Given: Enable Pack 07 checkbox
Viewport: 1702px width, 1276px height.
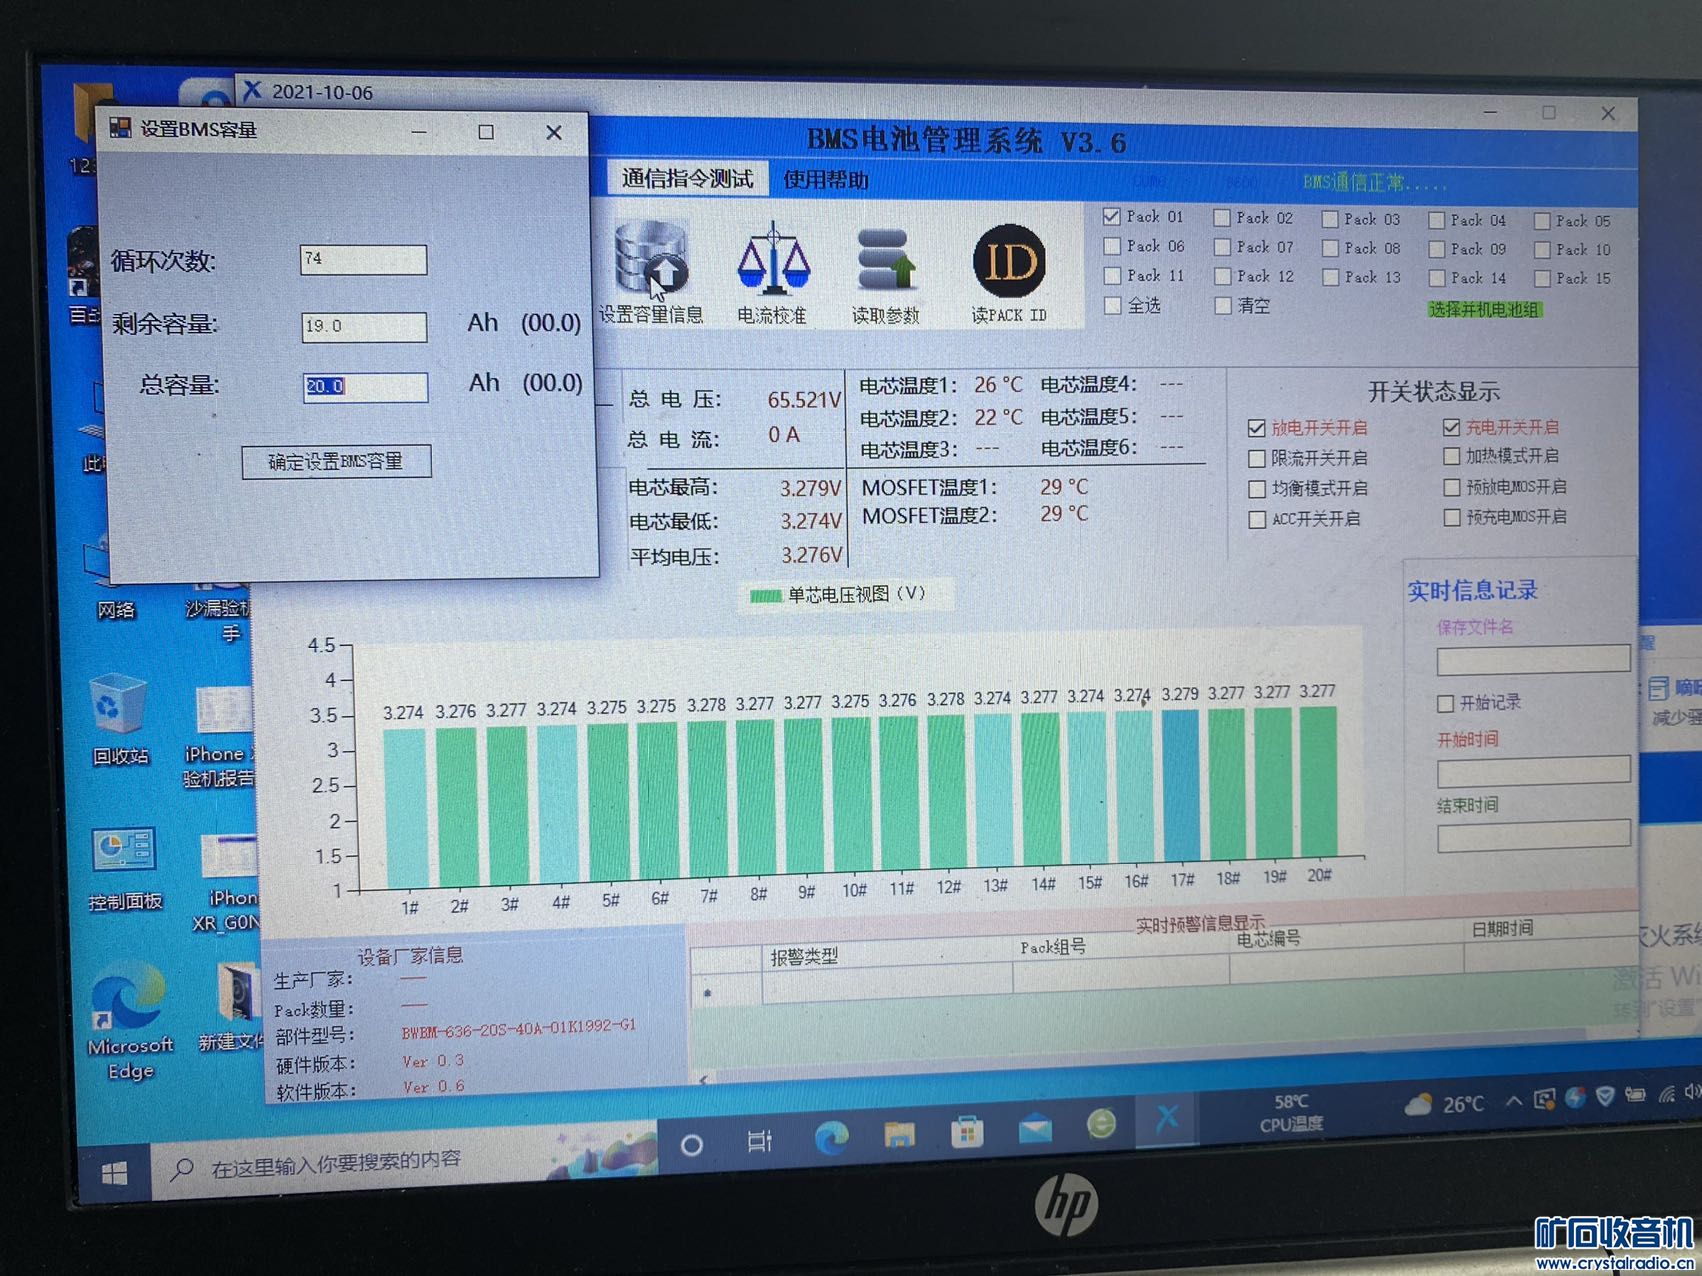Looking at the screenshot, I should coord(1222,246).
